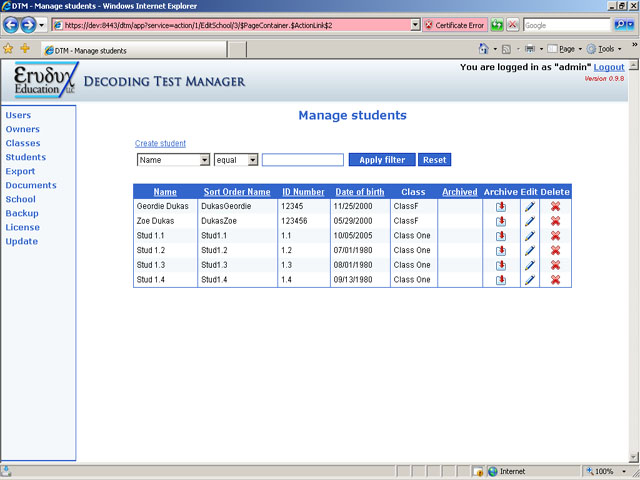The height and width of the screenshot is (480, 640).
Task: Archive student Stud 1.1
Action: [x=501, y=236]
